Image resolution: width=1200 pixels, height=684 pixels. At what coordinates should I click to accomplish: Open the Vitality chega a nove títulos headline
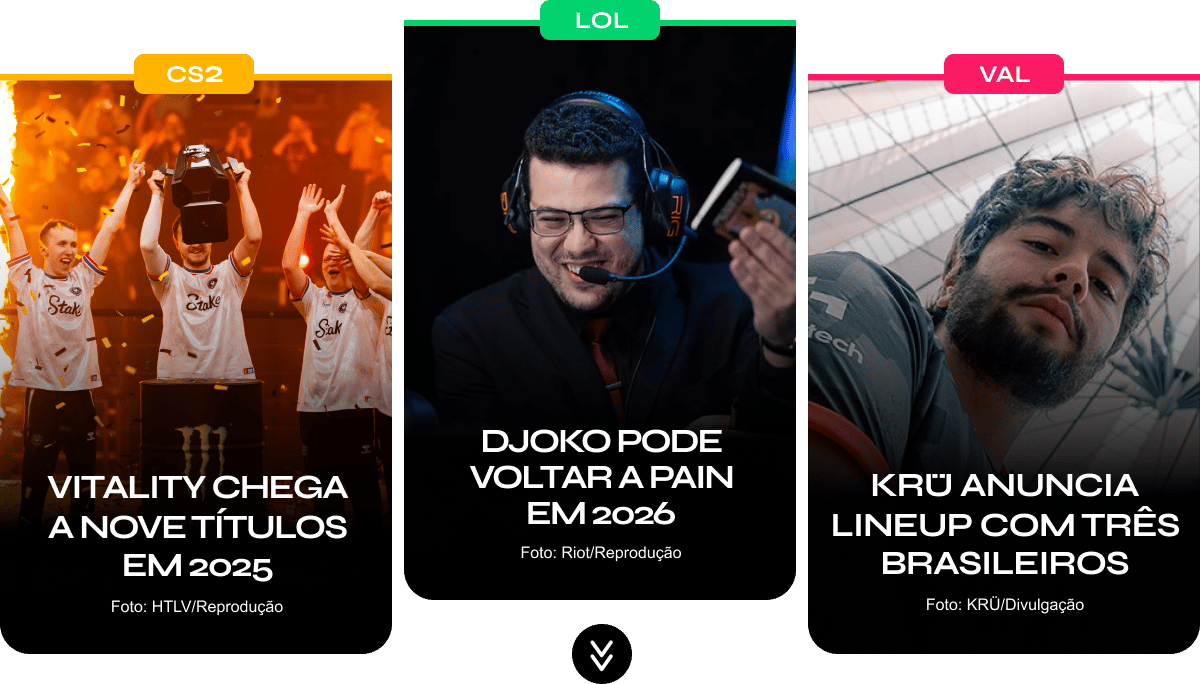(198, 528)
